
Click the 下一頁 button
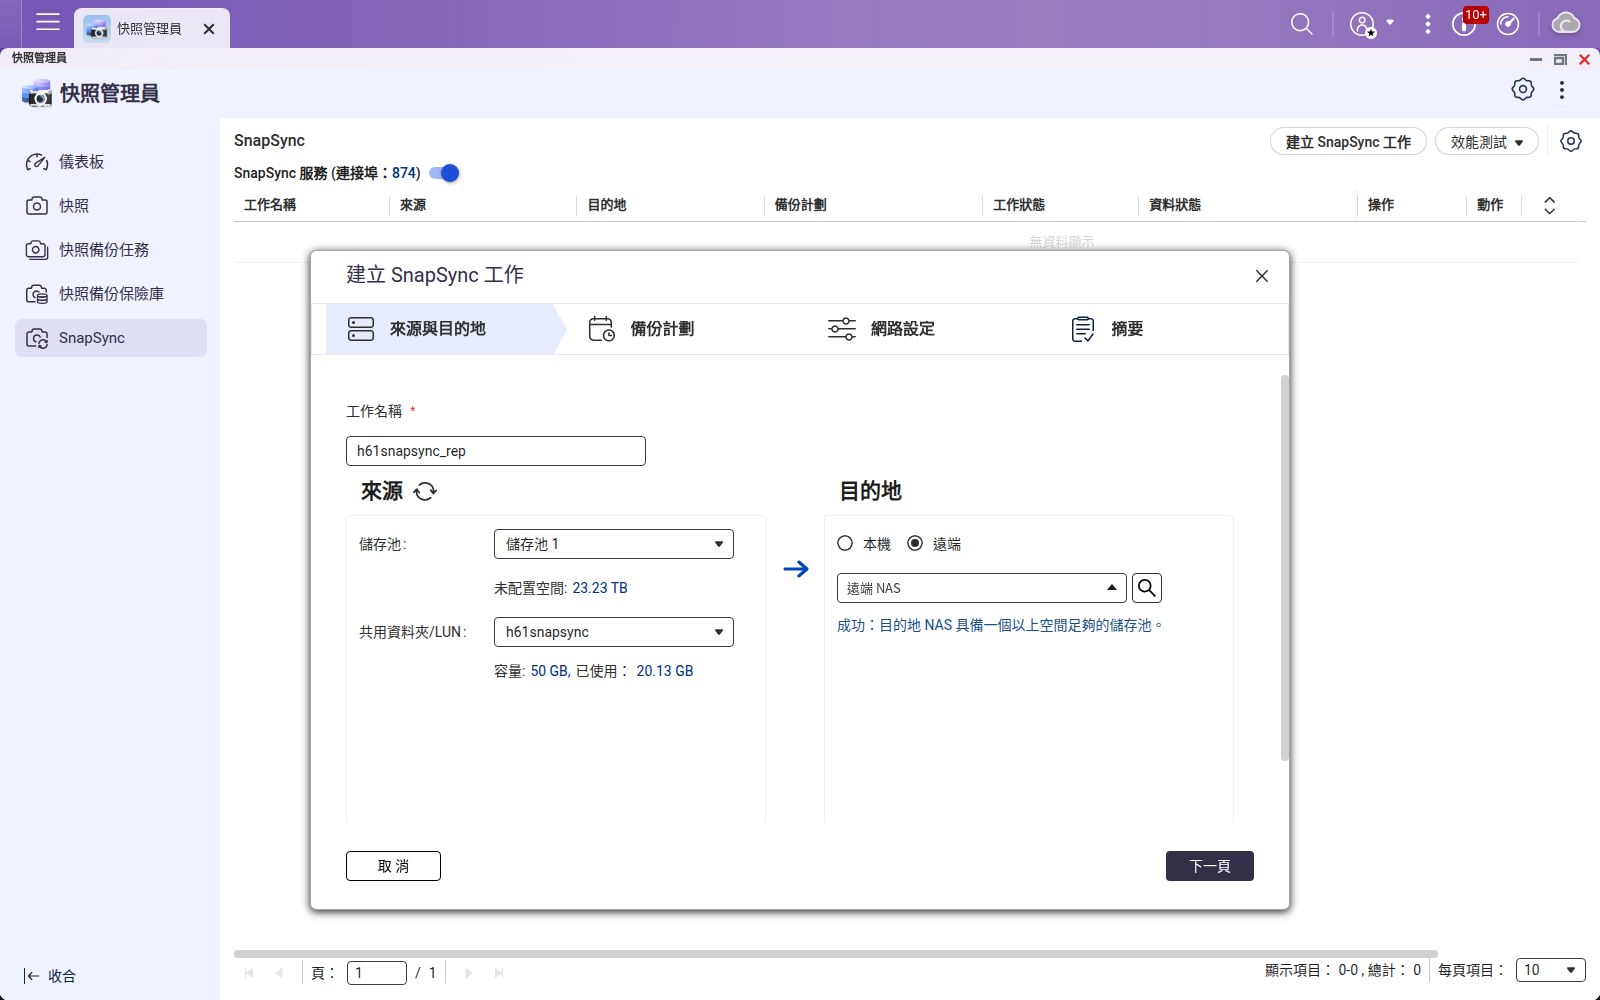pyautogui.click(x=1210, y=866)
